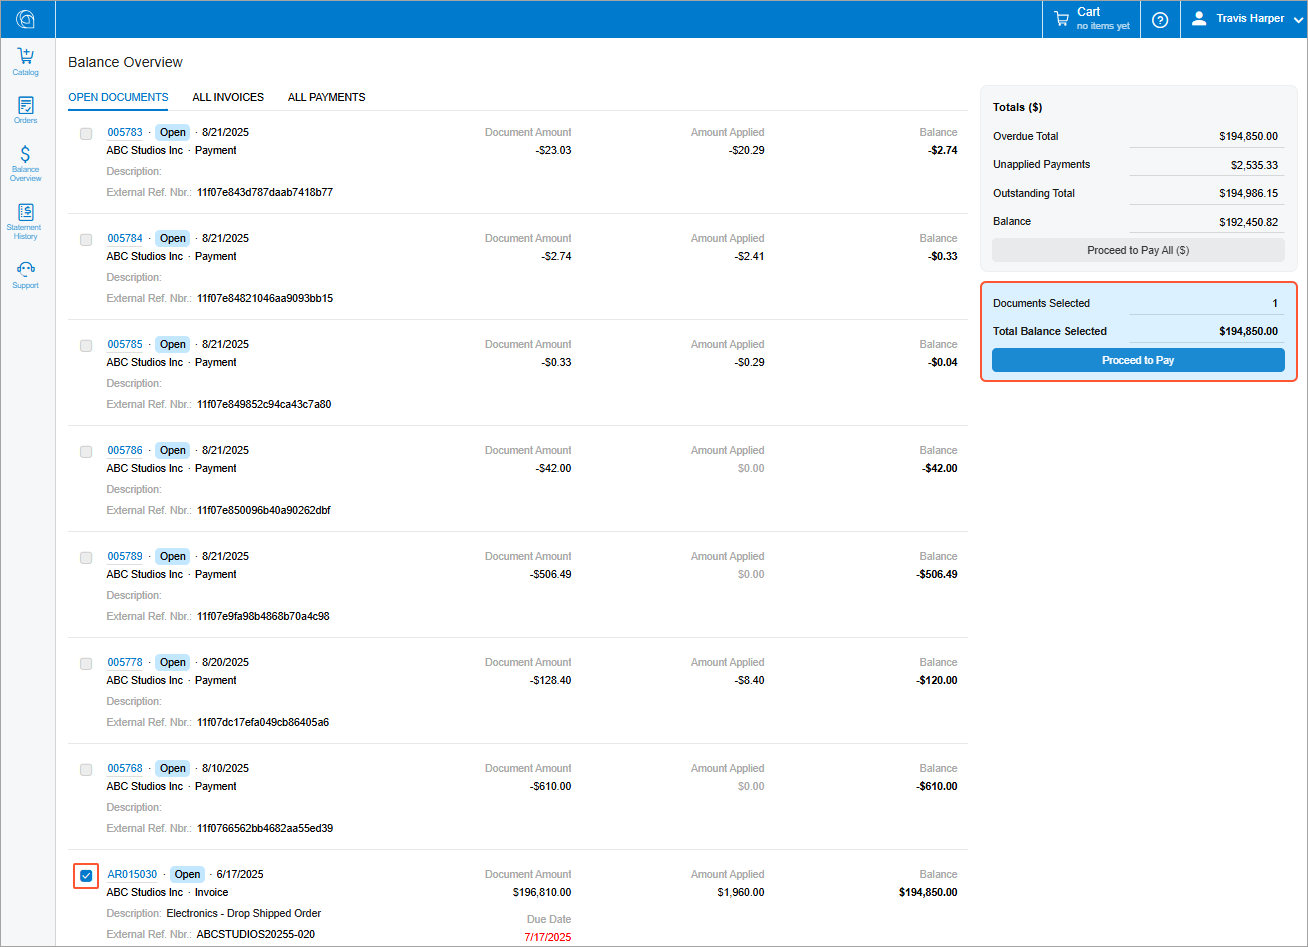Open payment document link 005786
Viewport: 1308px width, 947px height.
(x=125, y=450)
